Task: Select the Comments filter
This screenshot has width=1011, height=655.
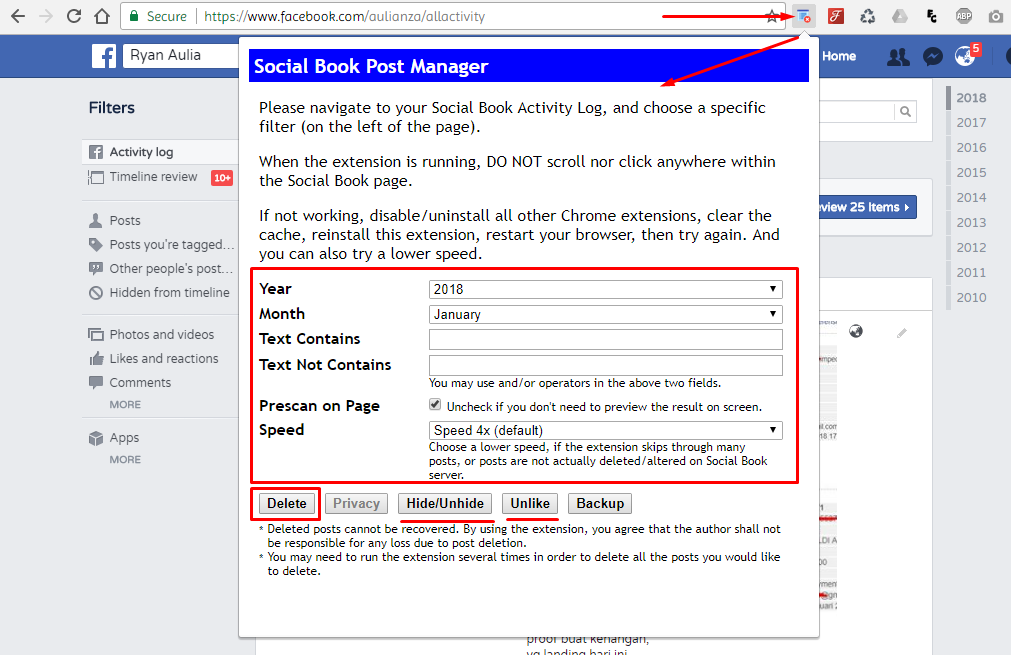Action: (140, 382)
